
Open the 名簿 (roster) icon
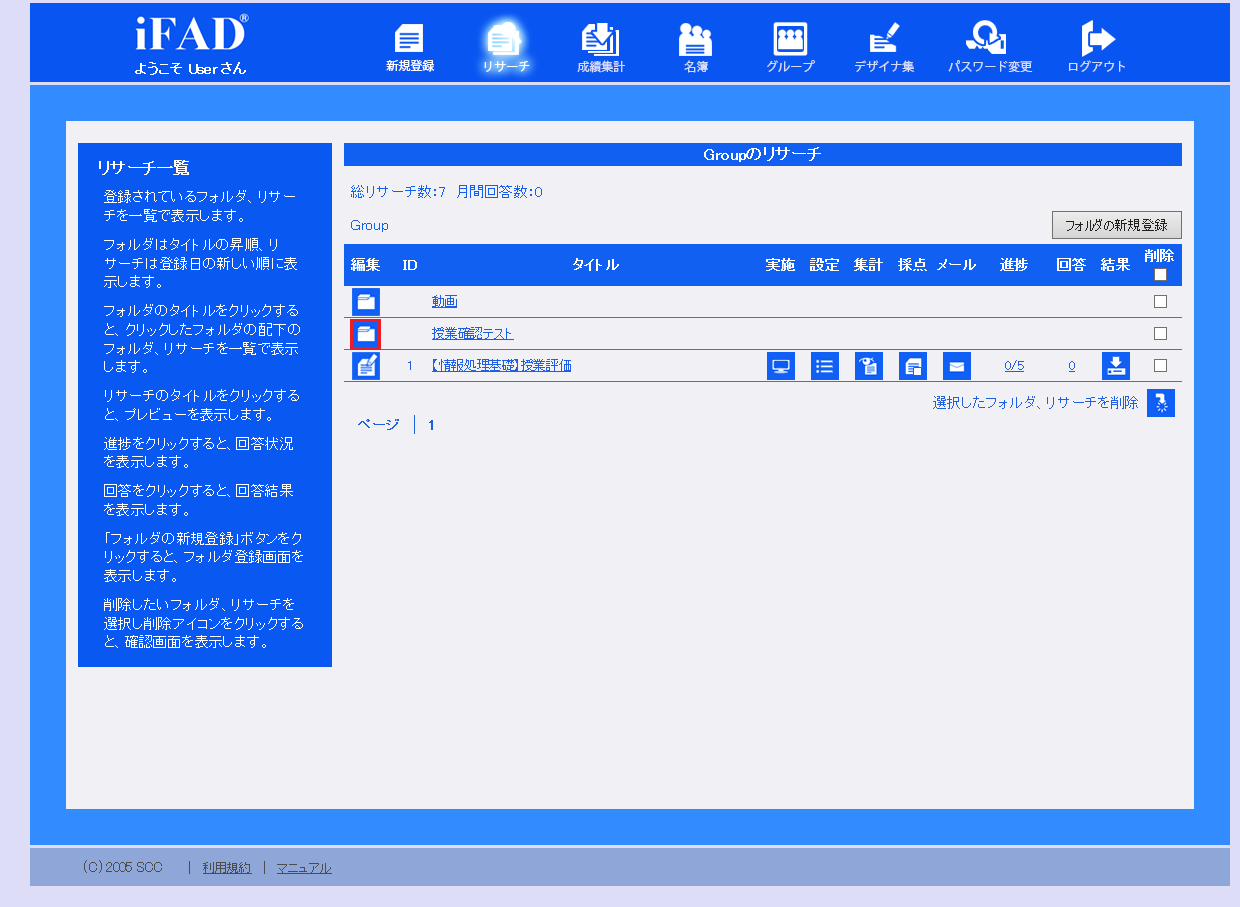(695, 40)
